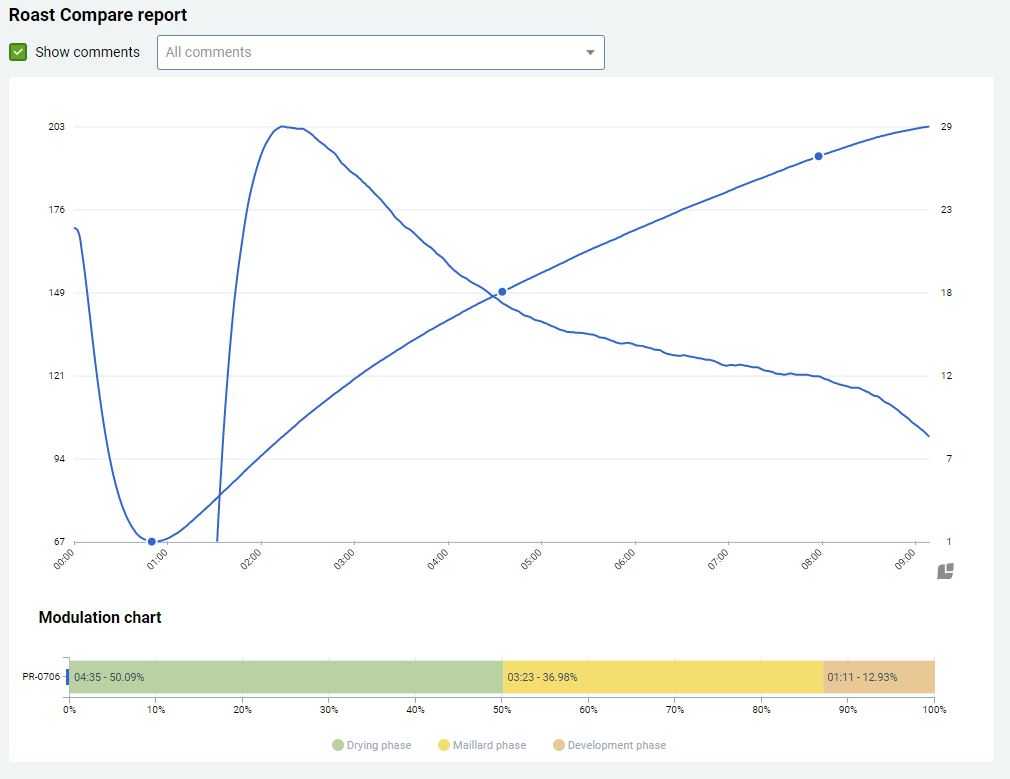The height and width of the screenshot is (779, 1010).
Task: Select the turning point marker near 01:00
Action: [x=152, y=542]
